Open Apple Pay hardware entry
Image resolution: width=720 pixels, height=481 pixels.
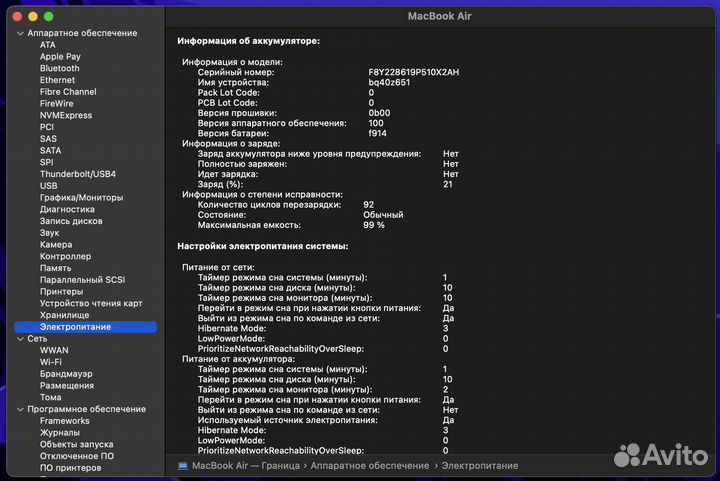tap(60, 56)
